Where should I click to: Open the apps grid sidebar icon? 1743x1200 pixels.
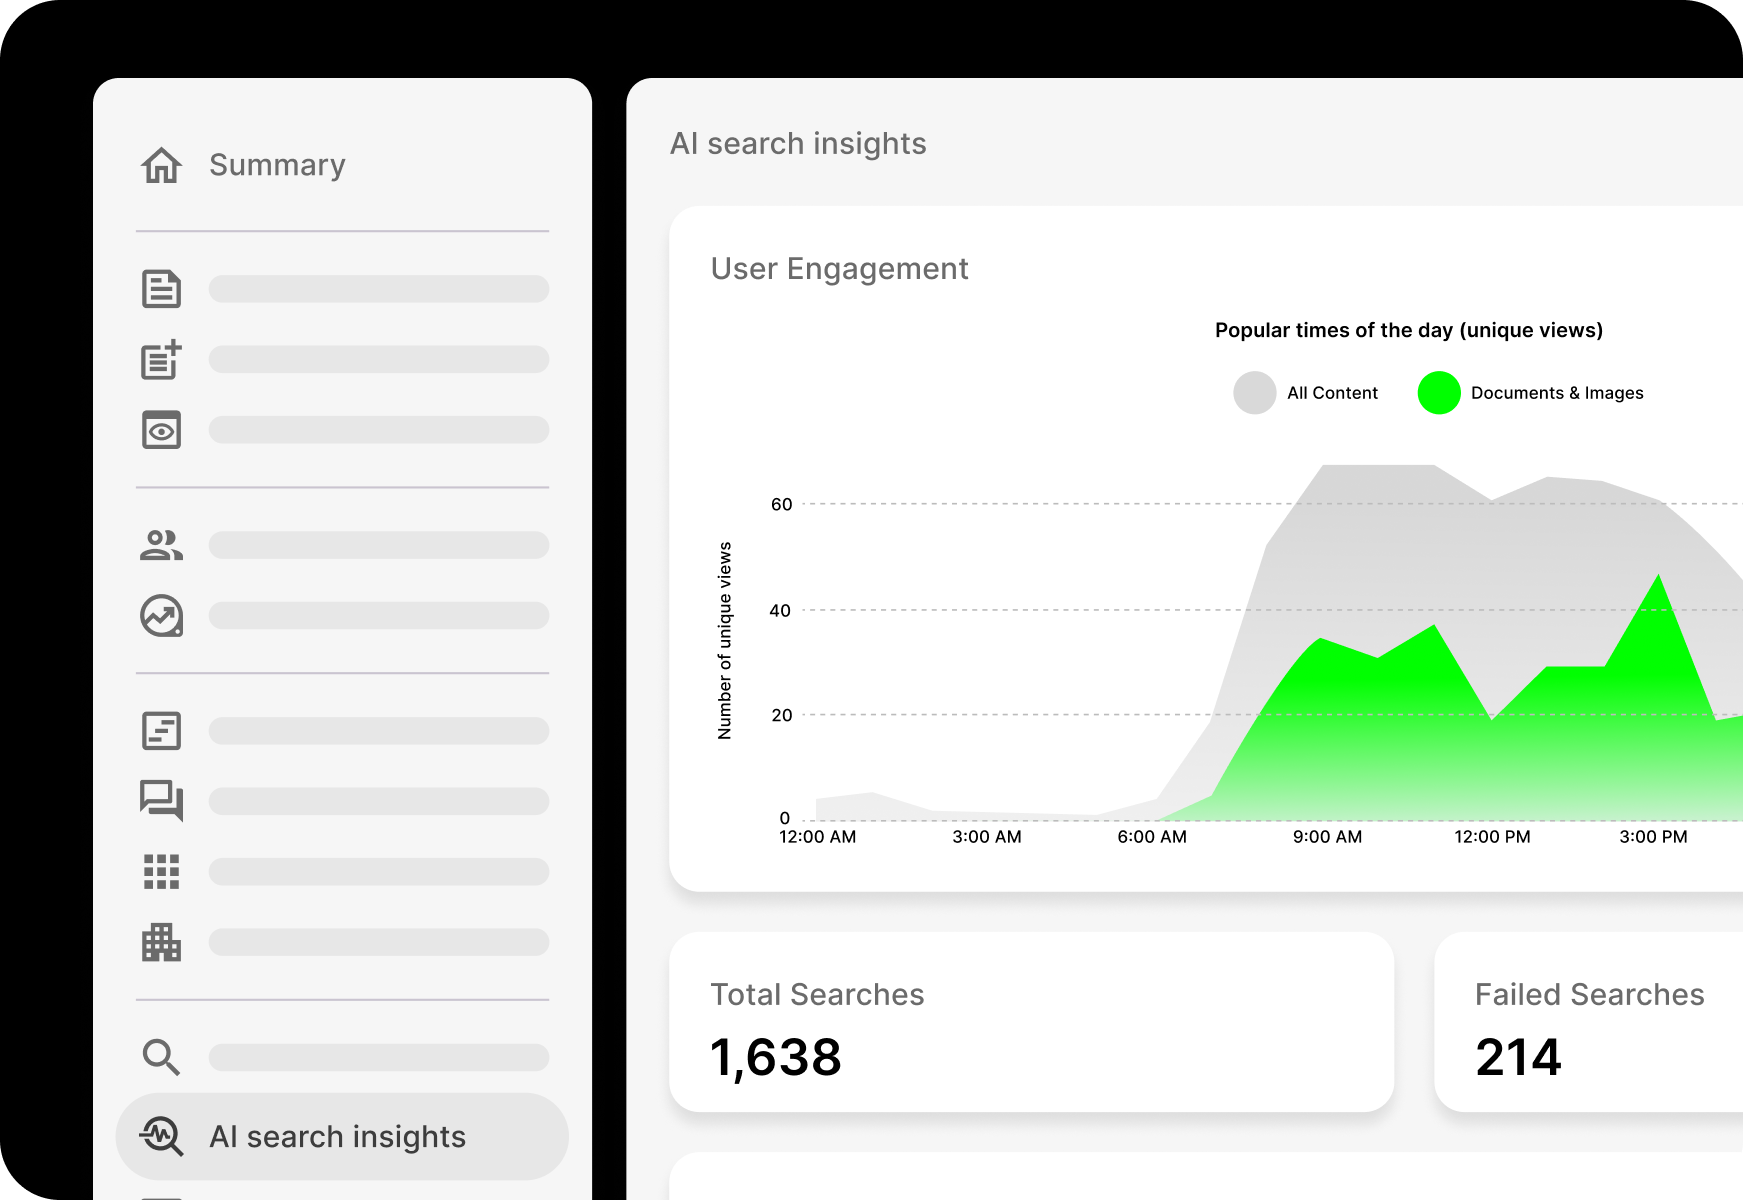click(x=161, y=872)
